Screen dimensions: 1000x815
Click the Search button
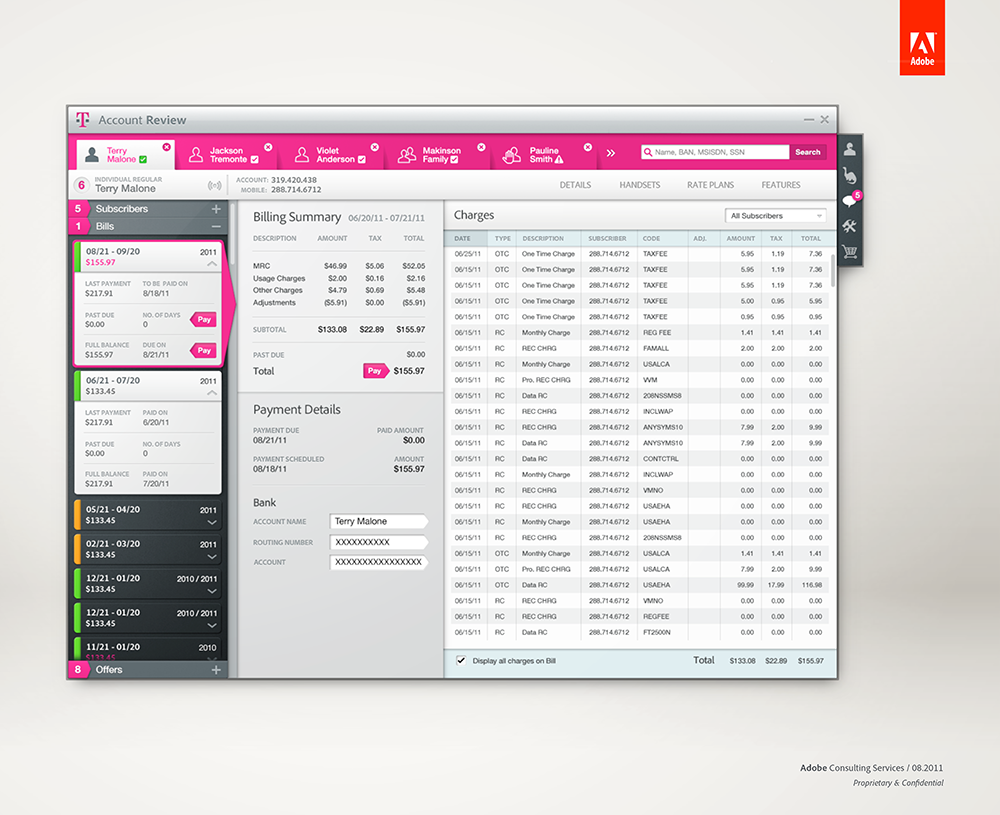coord(808,152)
